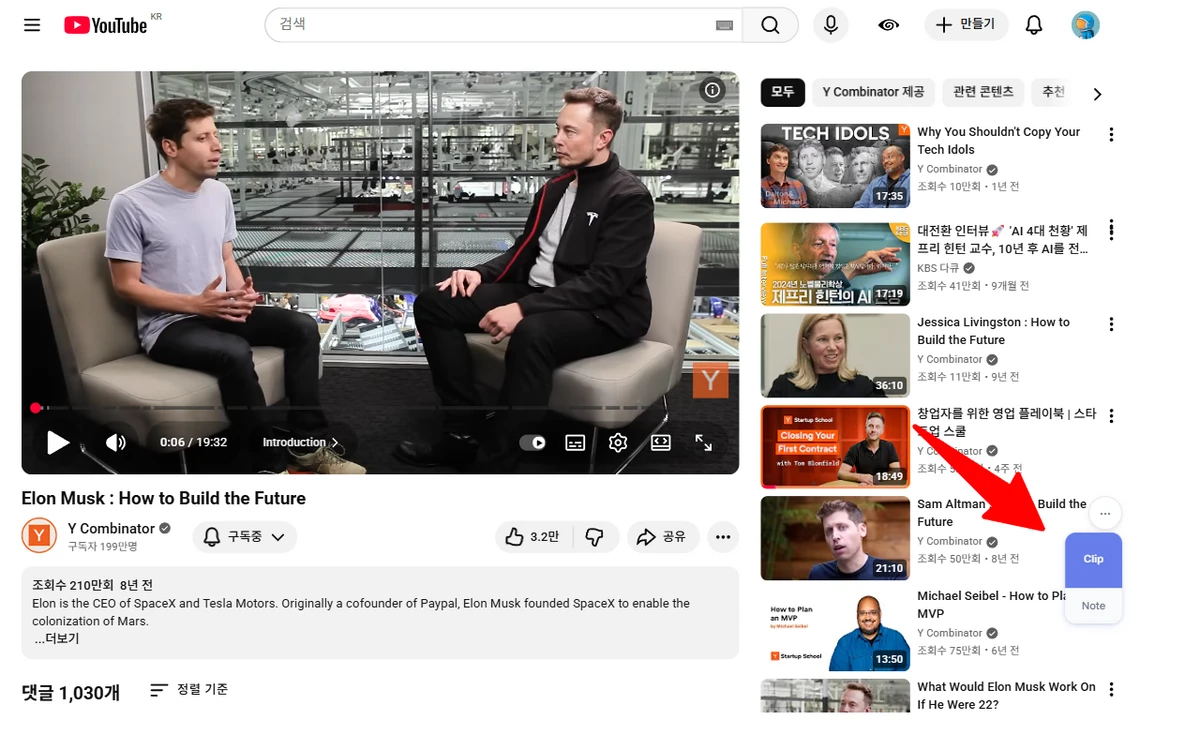
Task: Open the on-screen keyboard in search box
Action: pyautogui.click(x=725, y=25)
